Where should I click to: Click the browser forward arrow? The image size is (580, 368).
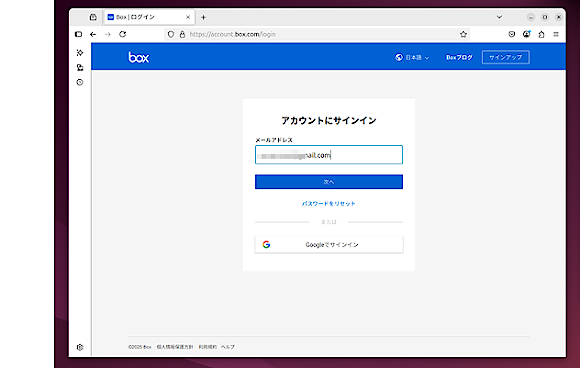(x=108, y=34)
